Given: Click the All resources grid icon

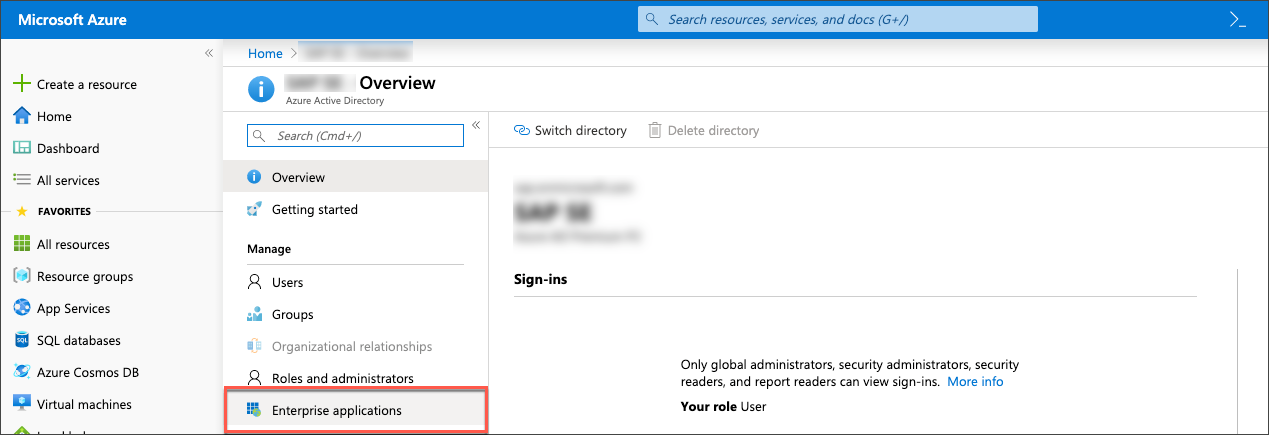Looking at the screenshot, I should click(x=22, y=244).
